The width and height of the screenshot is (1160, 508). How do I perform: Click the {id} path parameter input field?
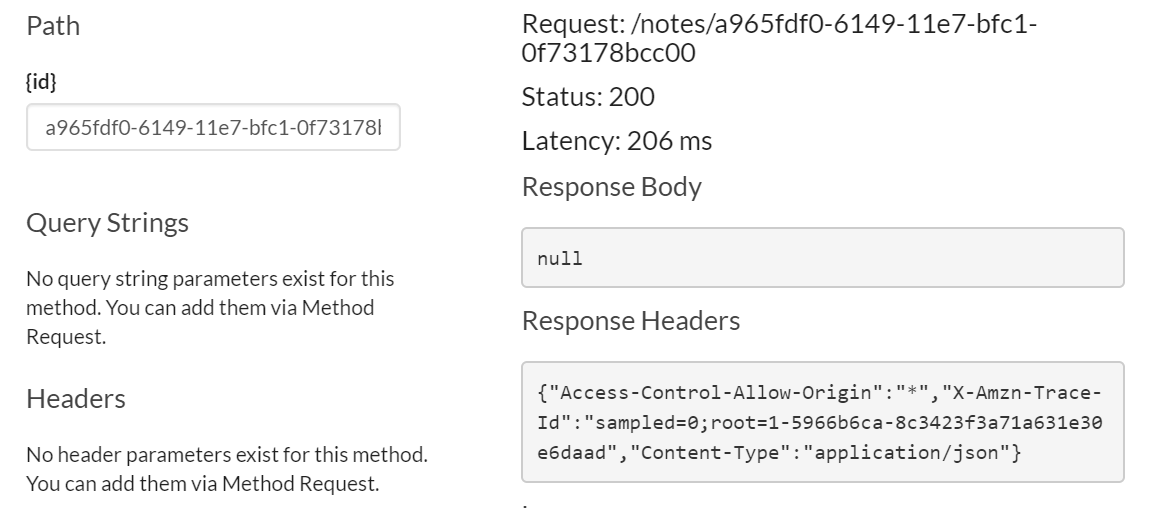tap(213, 127)
